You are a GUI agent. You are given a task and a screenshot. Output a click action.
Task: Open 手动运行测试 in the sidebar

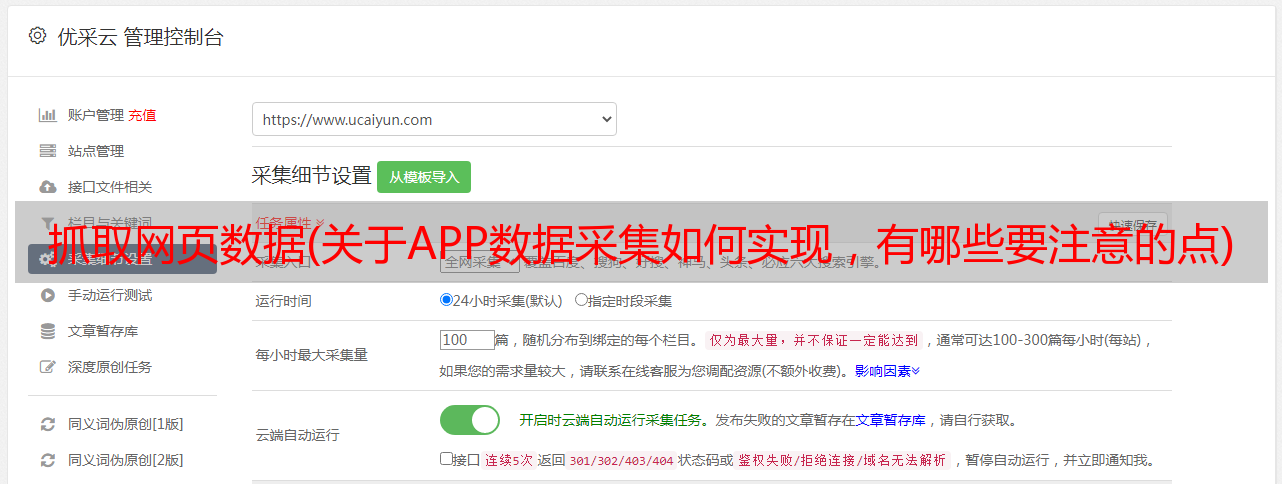[110, 295]
